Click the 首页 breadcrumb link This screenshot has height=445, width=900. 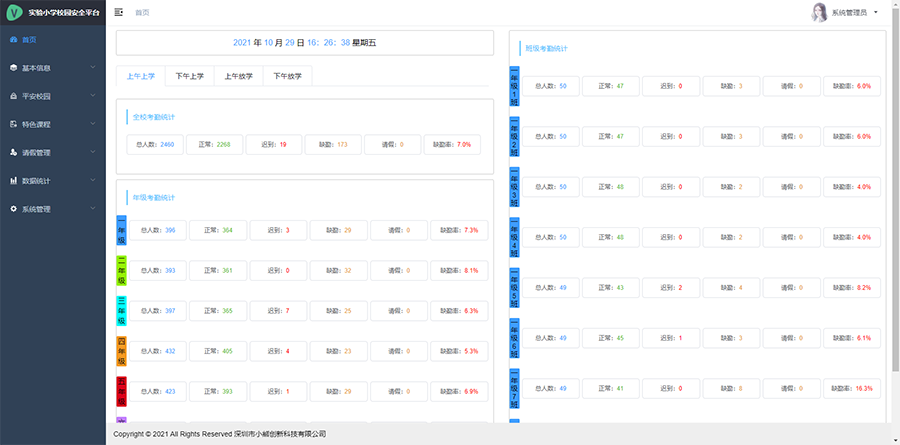143,12
